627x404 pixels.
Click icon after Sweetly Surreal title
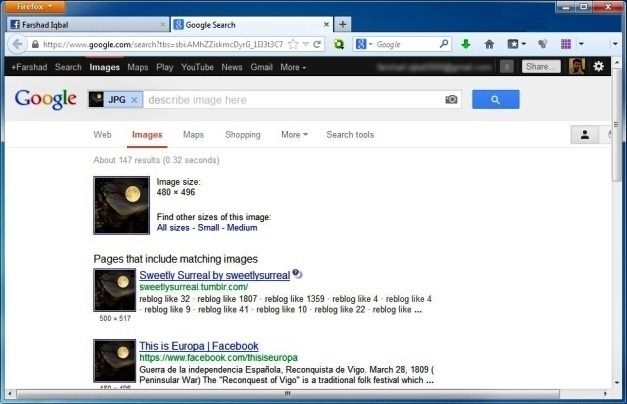click(297, 274)
